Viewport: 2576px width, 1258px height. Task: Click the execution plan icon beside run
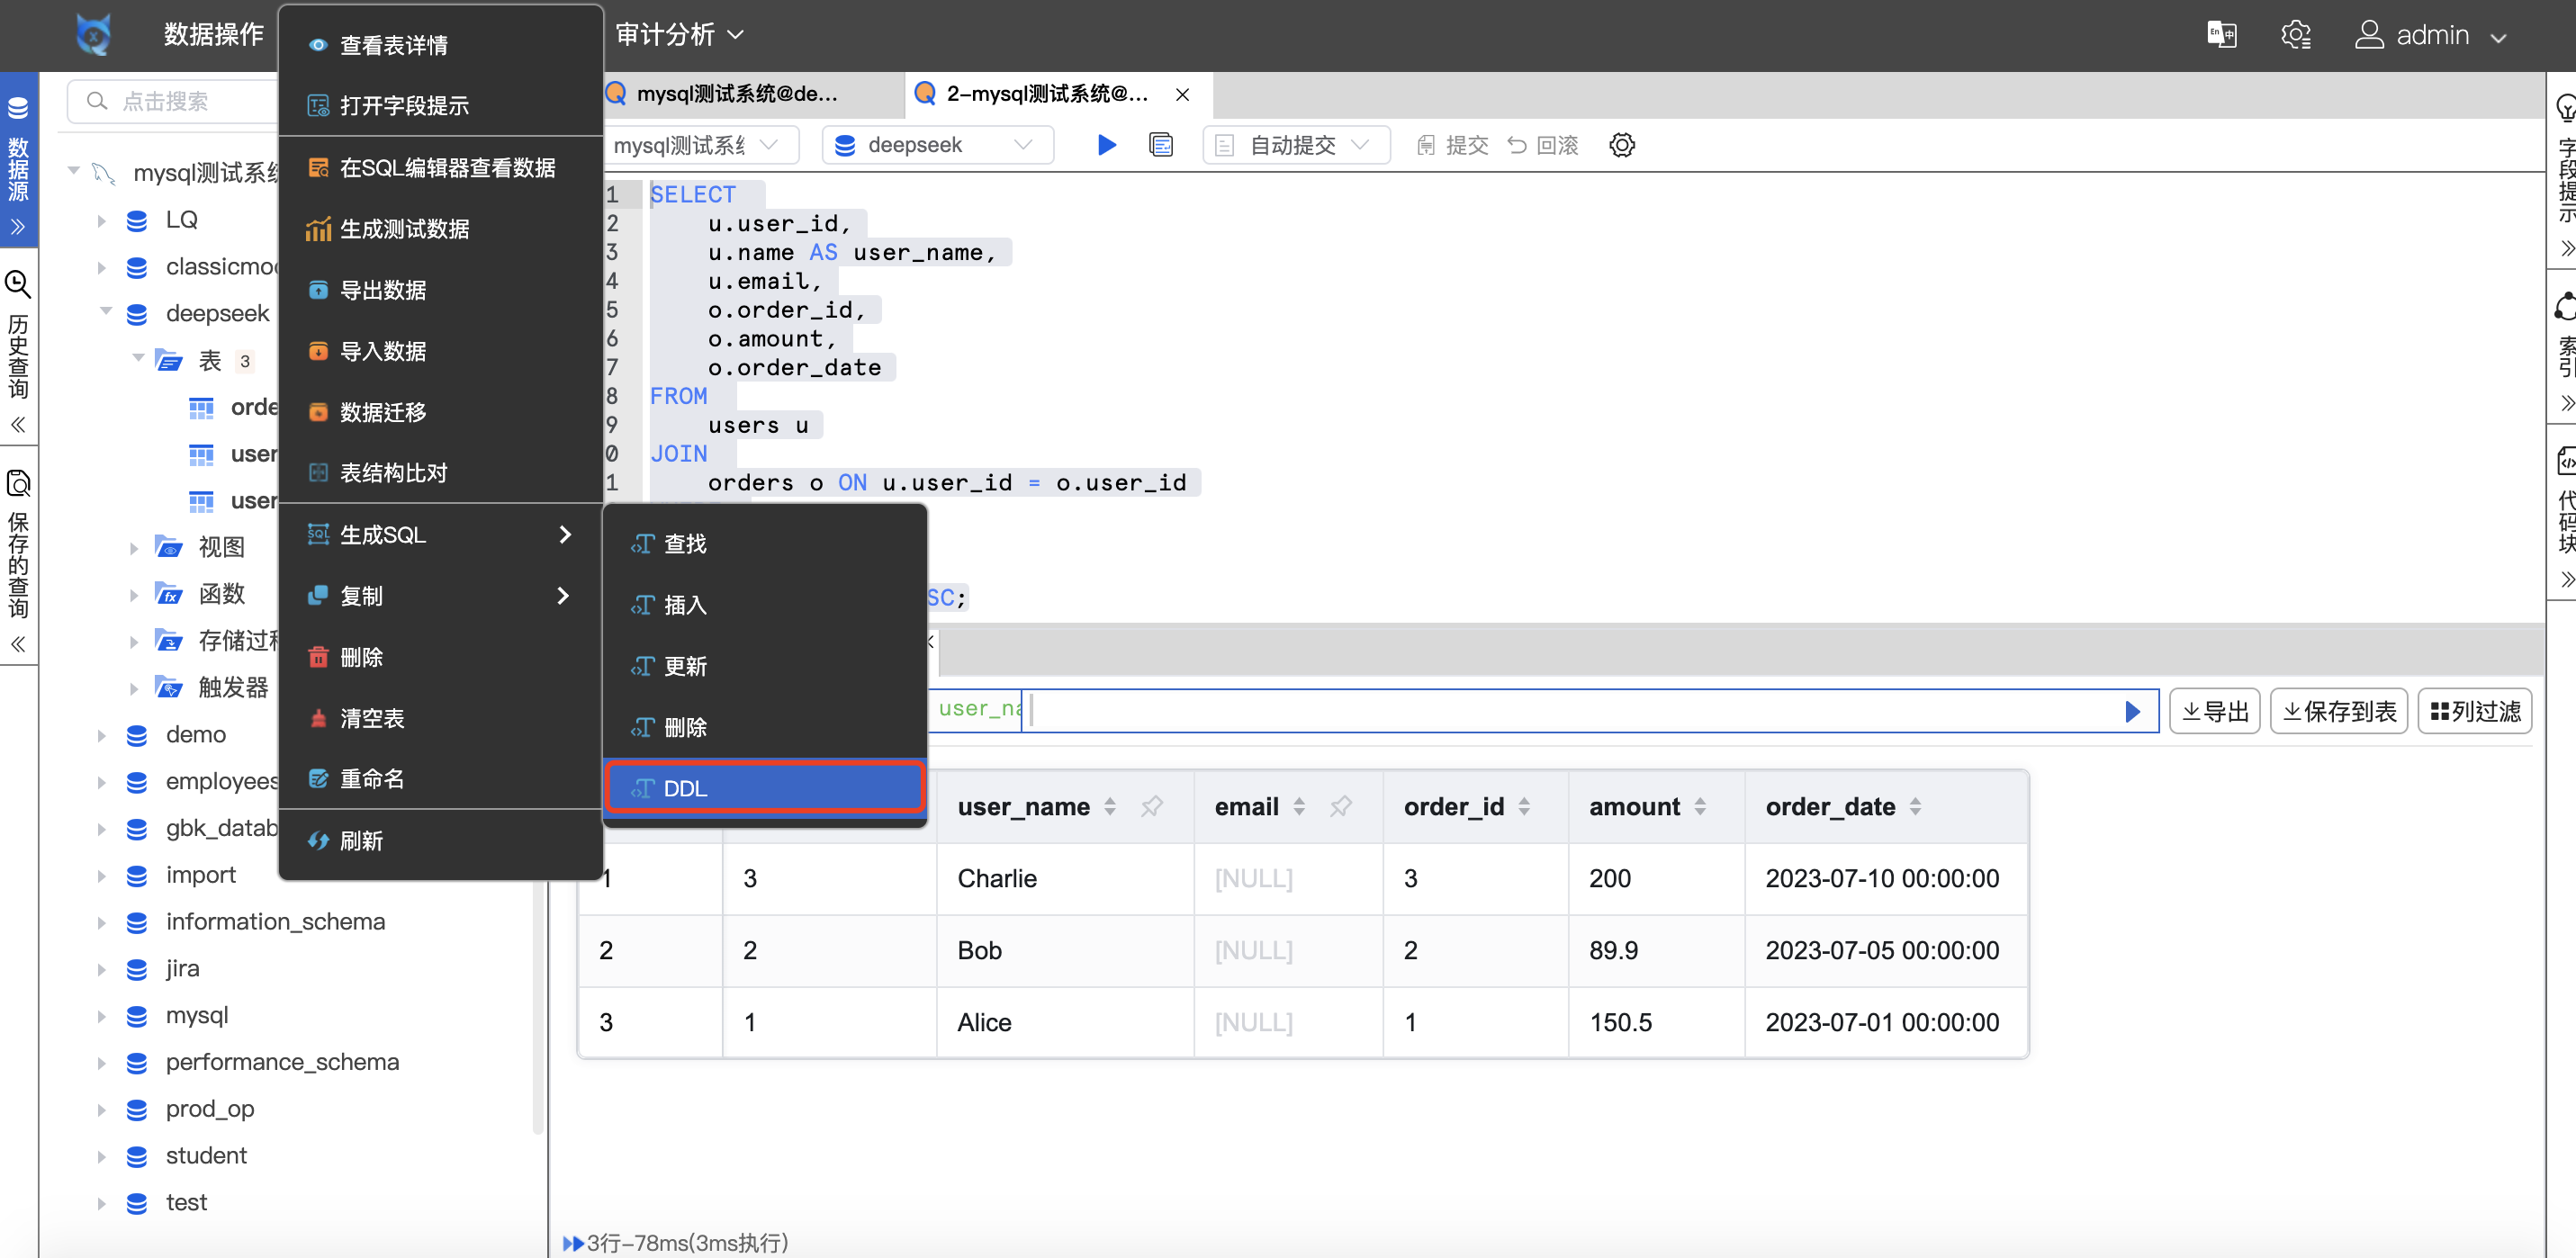tap(1161, 145)
